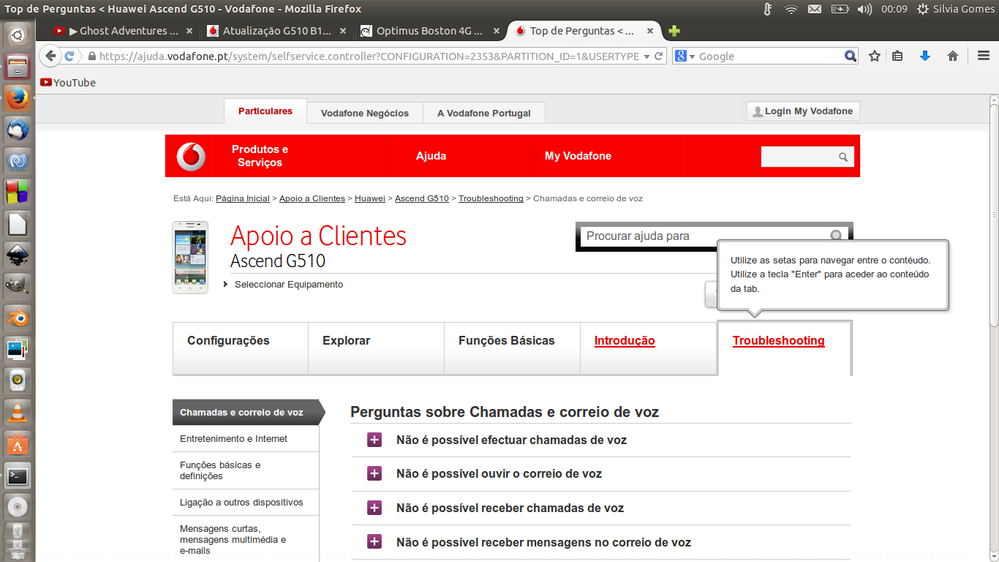This screenshot has width=999, height=562.
Task: Open YouTube bookmark in bookmarks bar
Action: coord(68,82)
